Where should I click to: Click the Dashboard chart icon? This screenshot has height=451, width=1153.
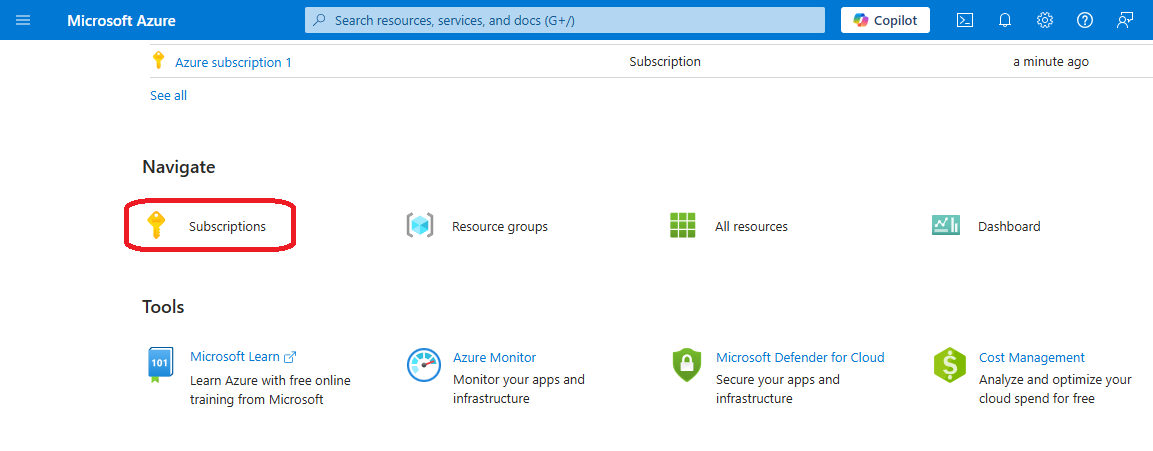pyautogui.click(x=945, y=226)
